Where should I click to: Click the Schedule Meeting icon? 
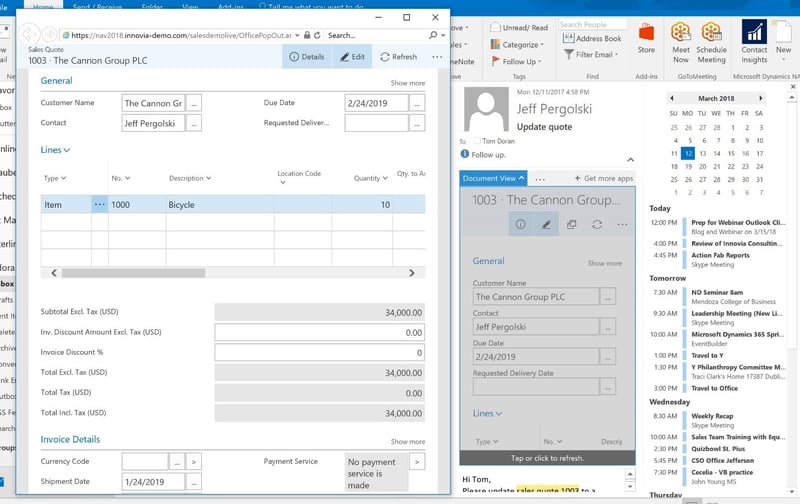711,42
